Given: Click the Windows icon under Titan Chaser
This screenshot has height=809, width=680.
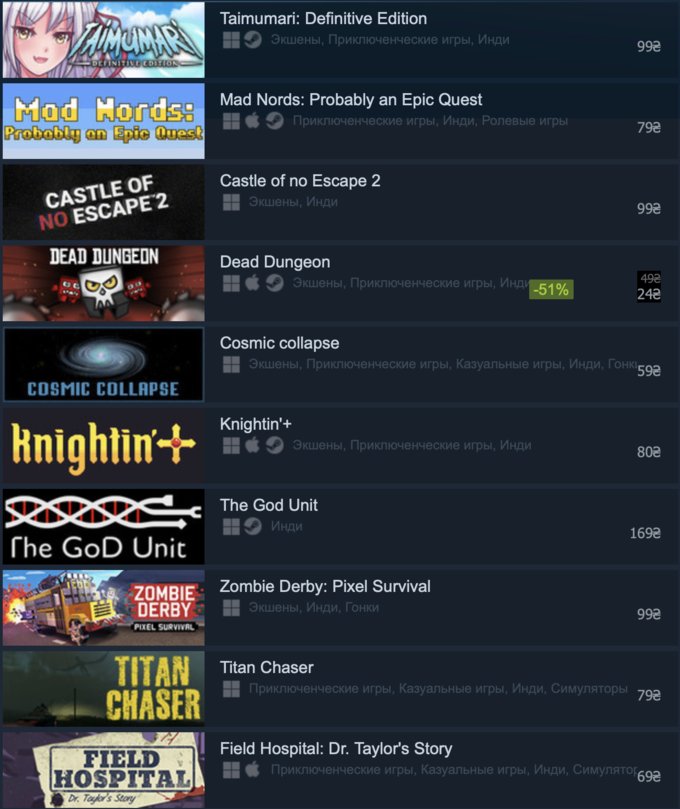Looking at the screenshot, I should pyautogui.click(x=231, y=688).
